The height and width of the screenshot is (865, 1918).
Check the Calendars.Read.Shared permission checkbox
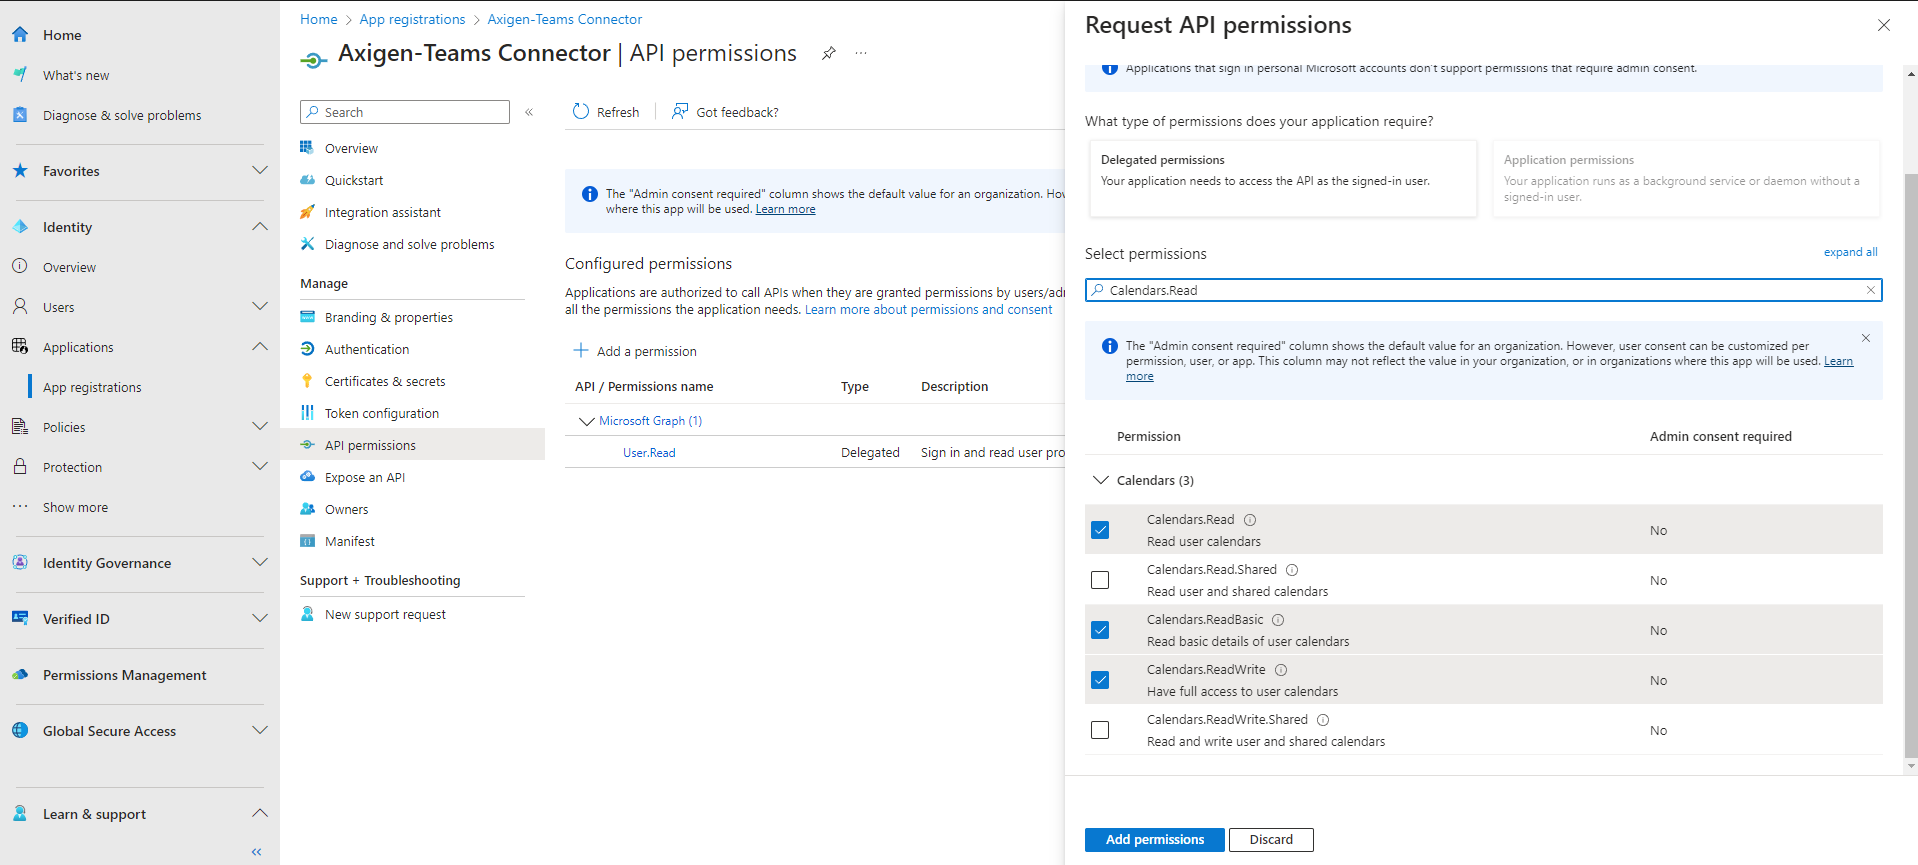coord(1100,580)
